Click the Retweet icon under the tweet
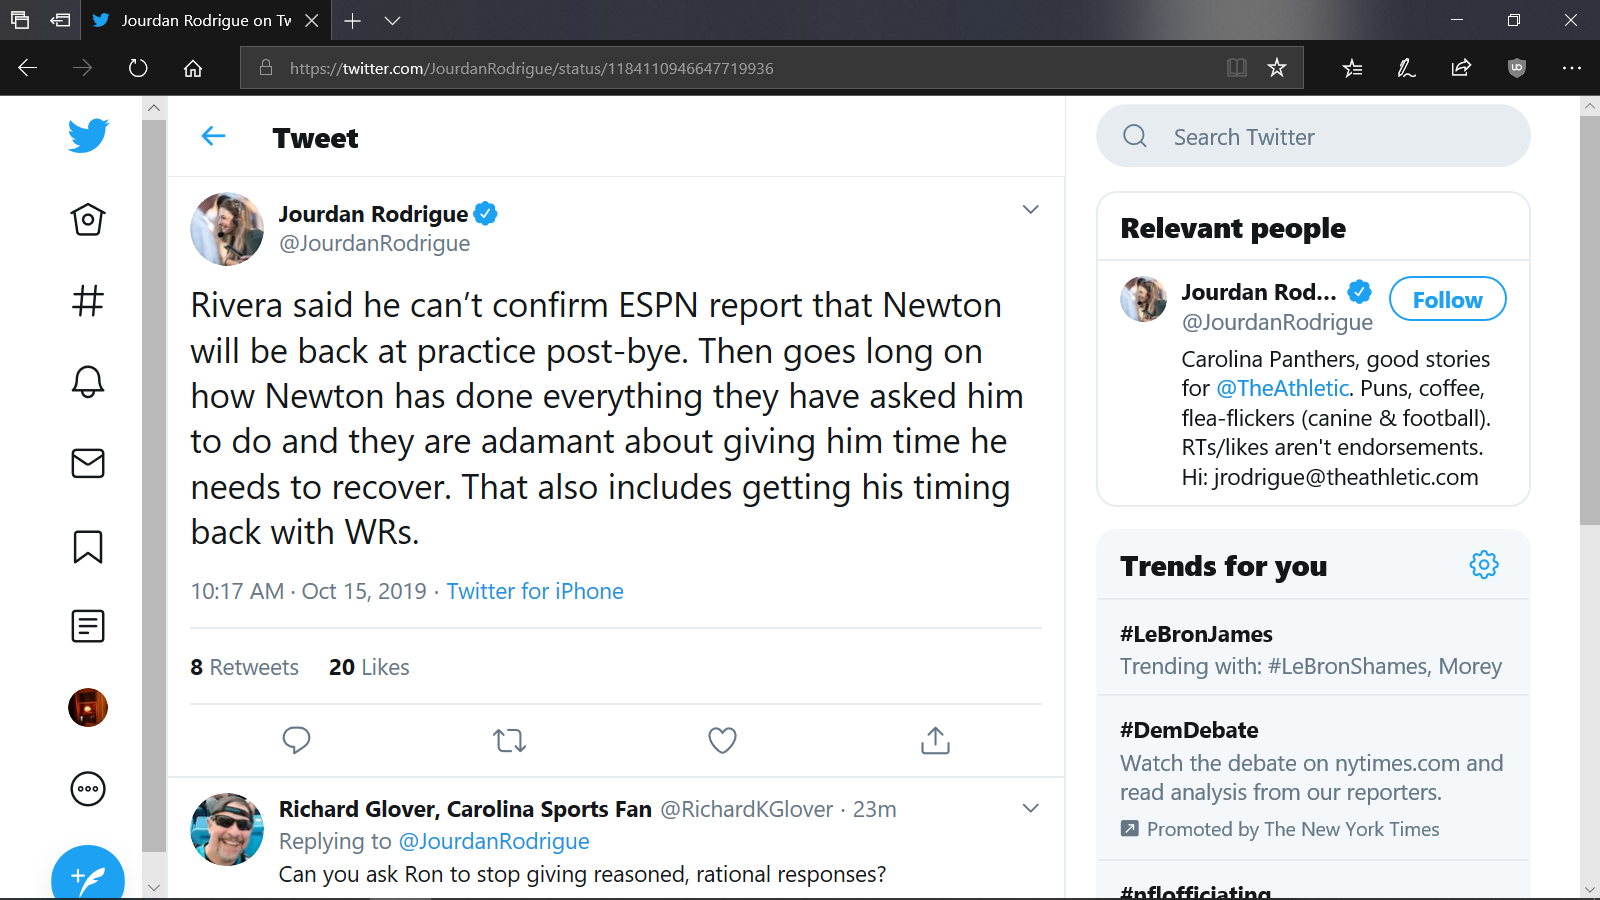 pos(509,741)
